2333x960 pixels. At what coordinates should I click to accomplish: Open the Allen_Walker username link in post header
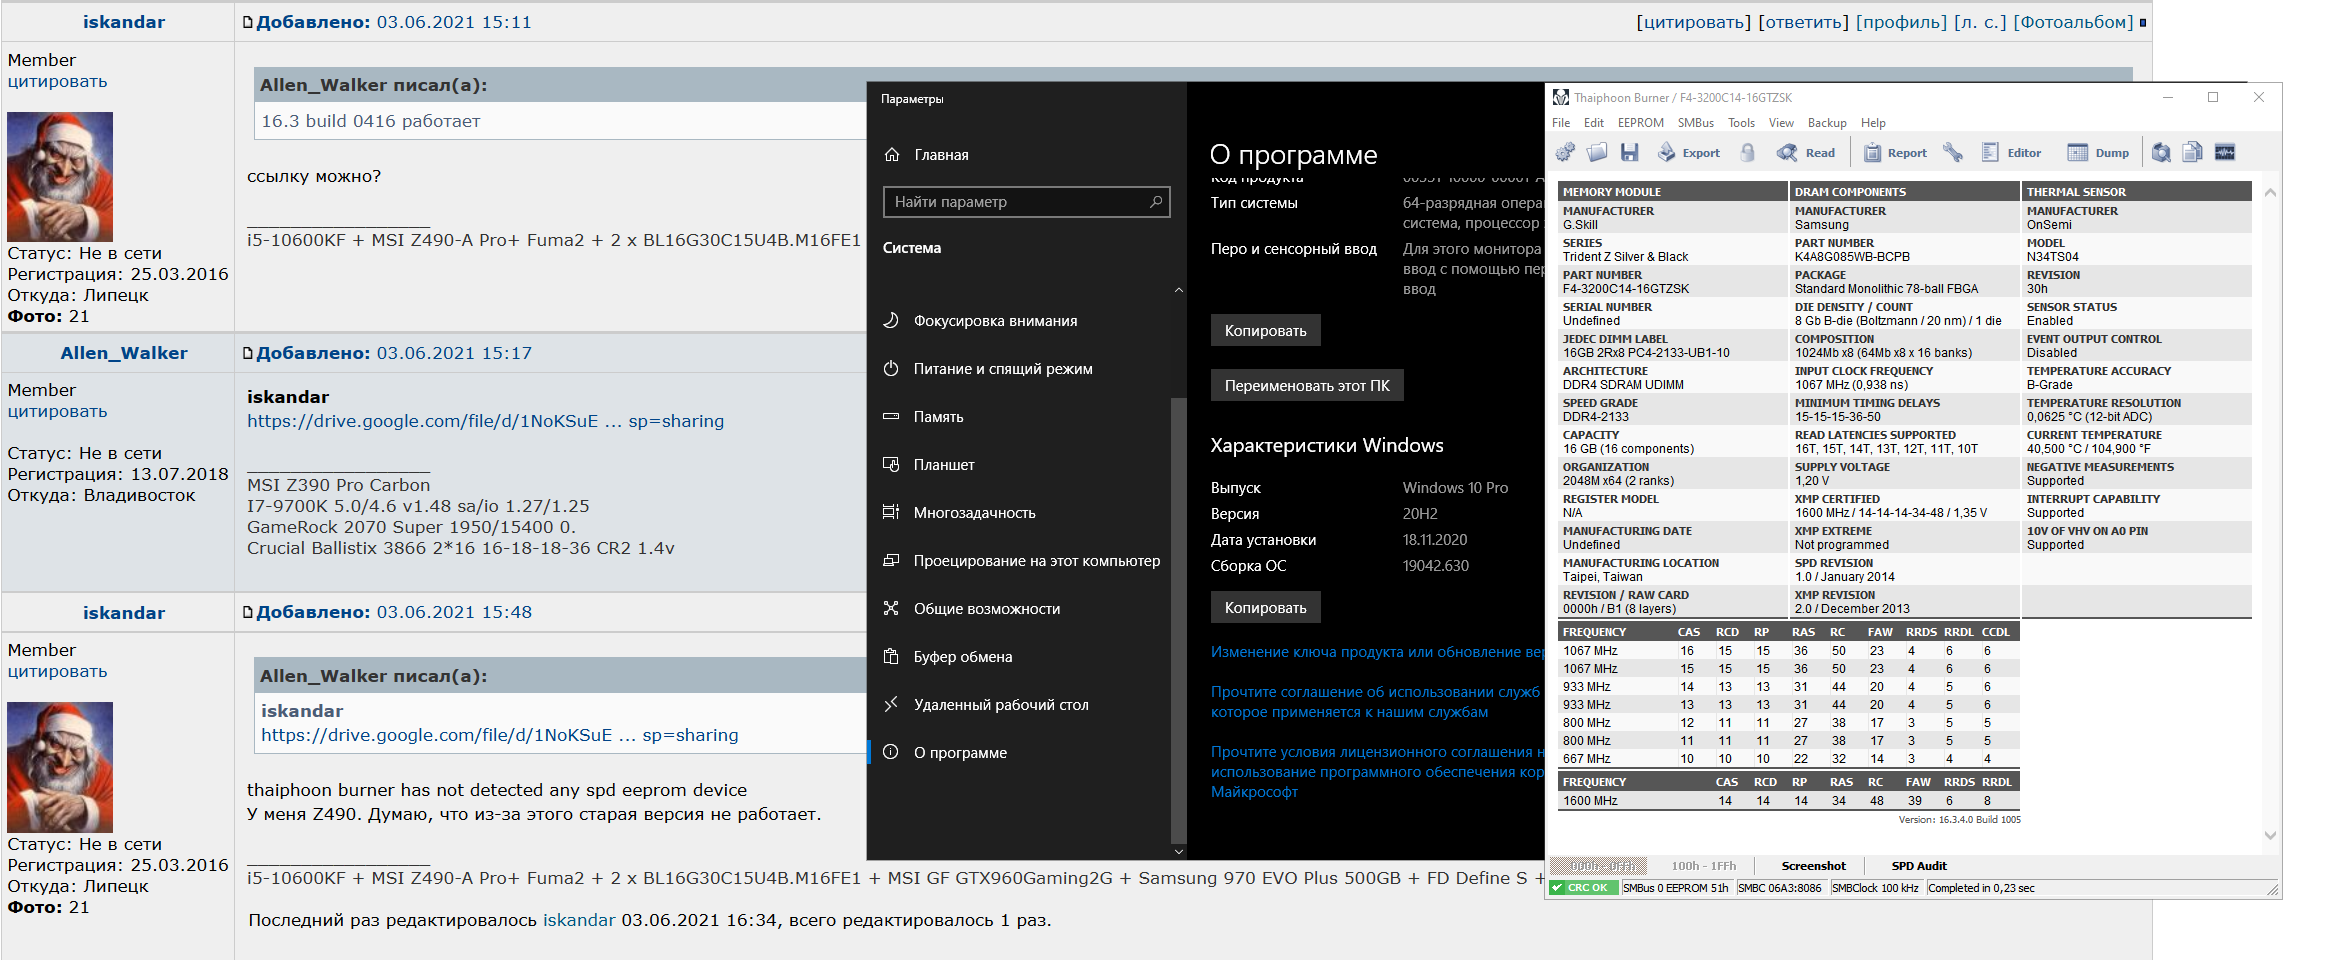tap(124, 353)
